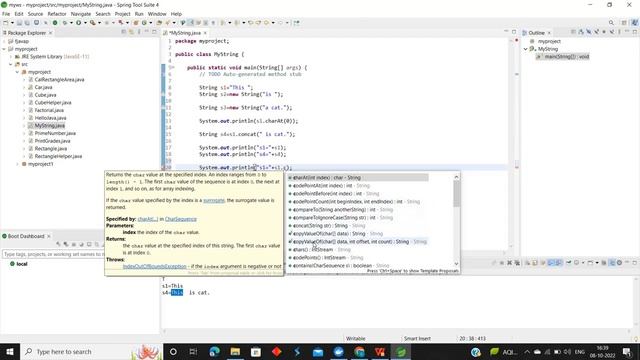Switch to the Java perspective icon
This screenshot has height=360, width=640.
coord(634,23)
